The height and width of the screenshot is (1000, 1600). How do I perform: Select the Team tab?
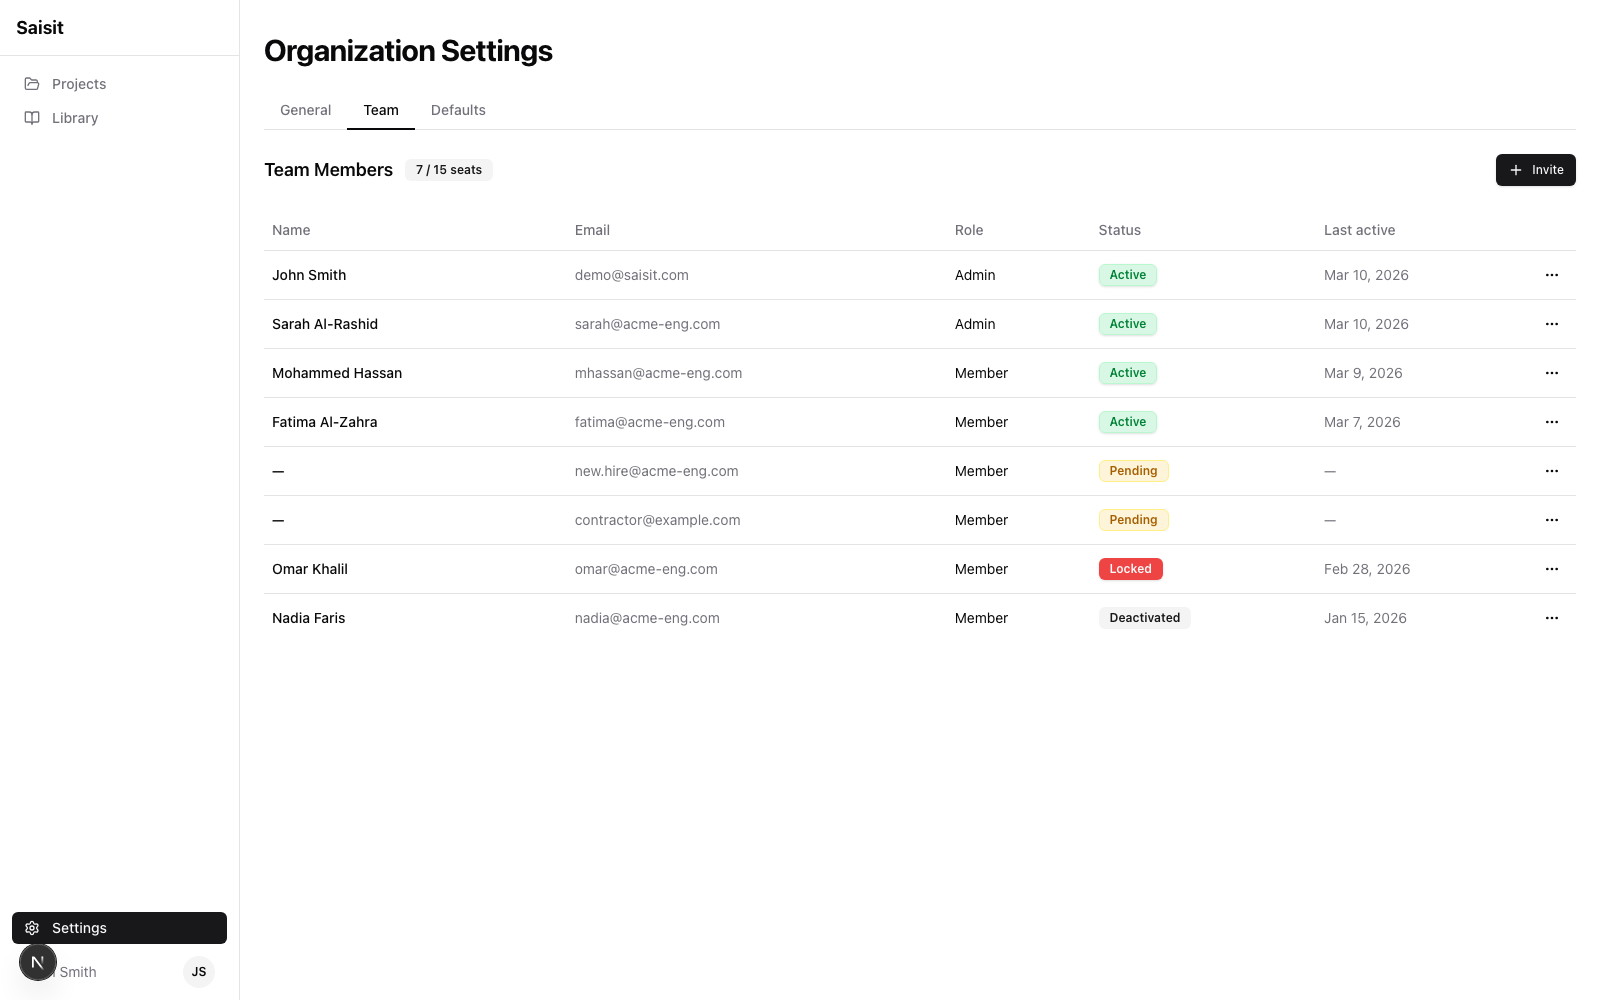(381, 110)
